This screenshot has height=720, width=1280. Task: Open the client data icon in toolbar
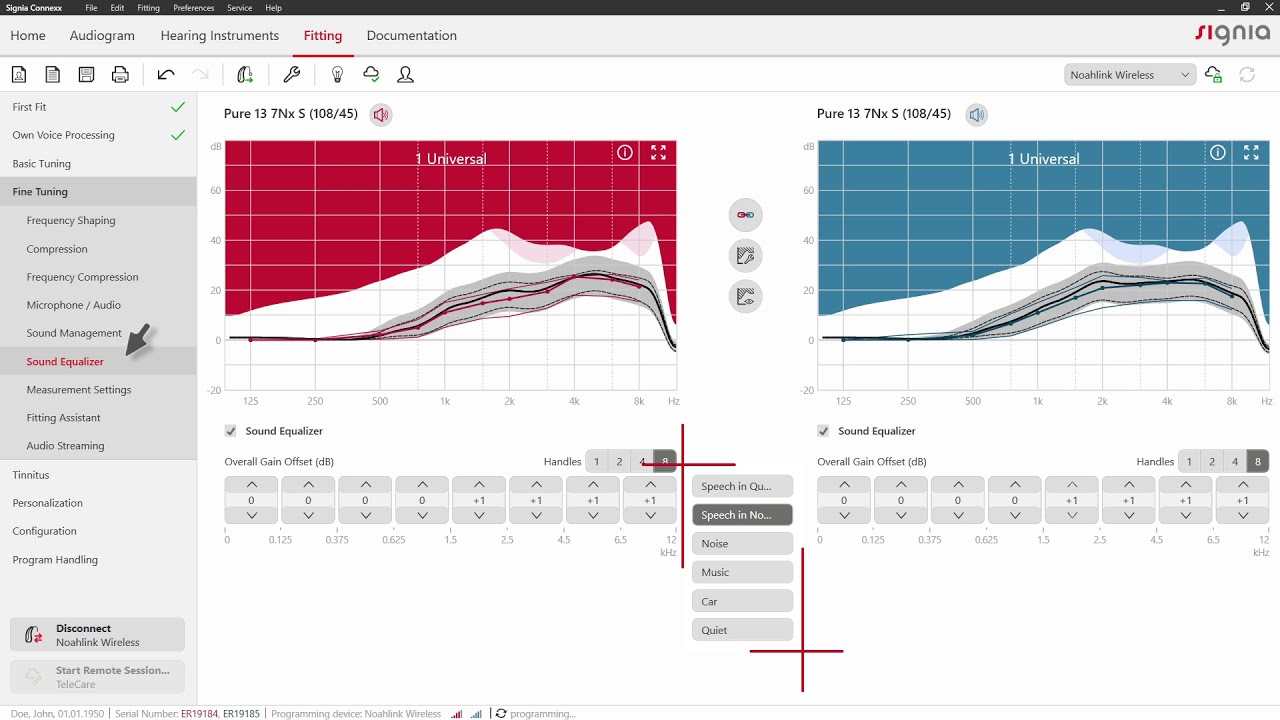19,75
